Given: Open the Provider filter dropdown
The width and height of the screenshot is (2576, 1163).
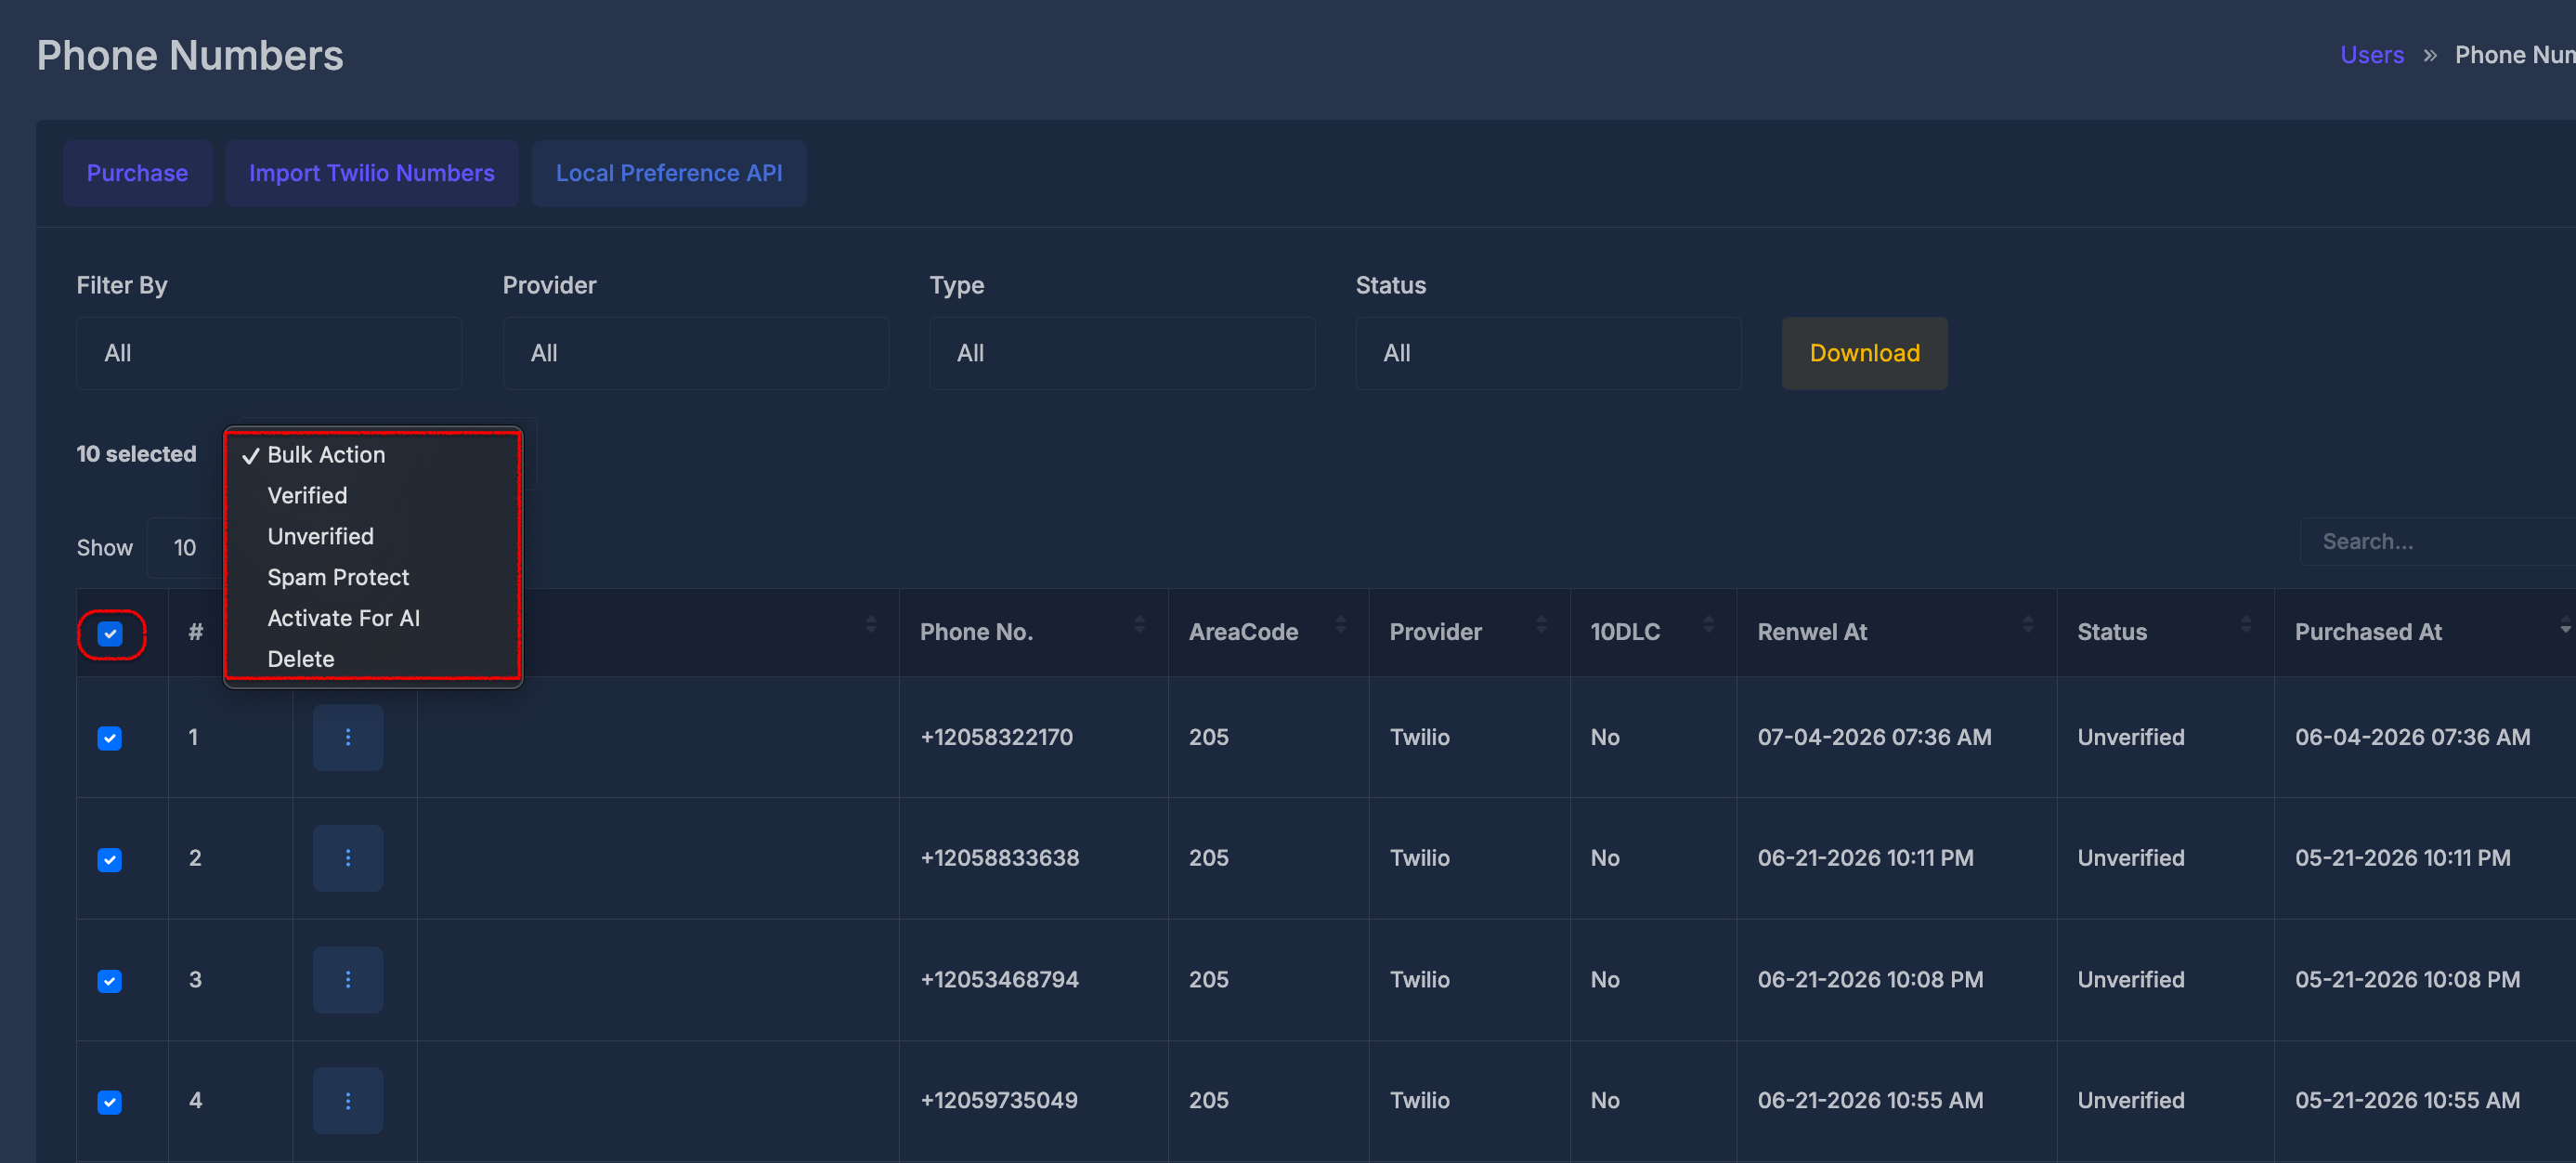Looking at the screenshot, I should (695, 353).
